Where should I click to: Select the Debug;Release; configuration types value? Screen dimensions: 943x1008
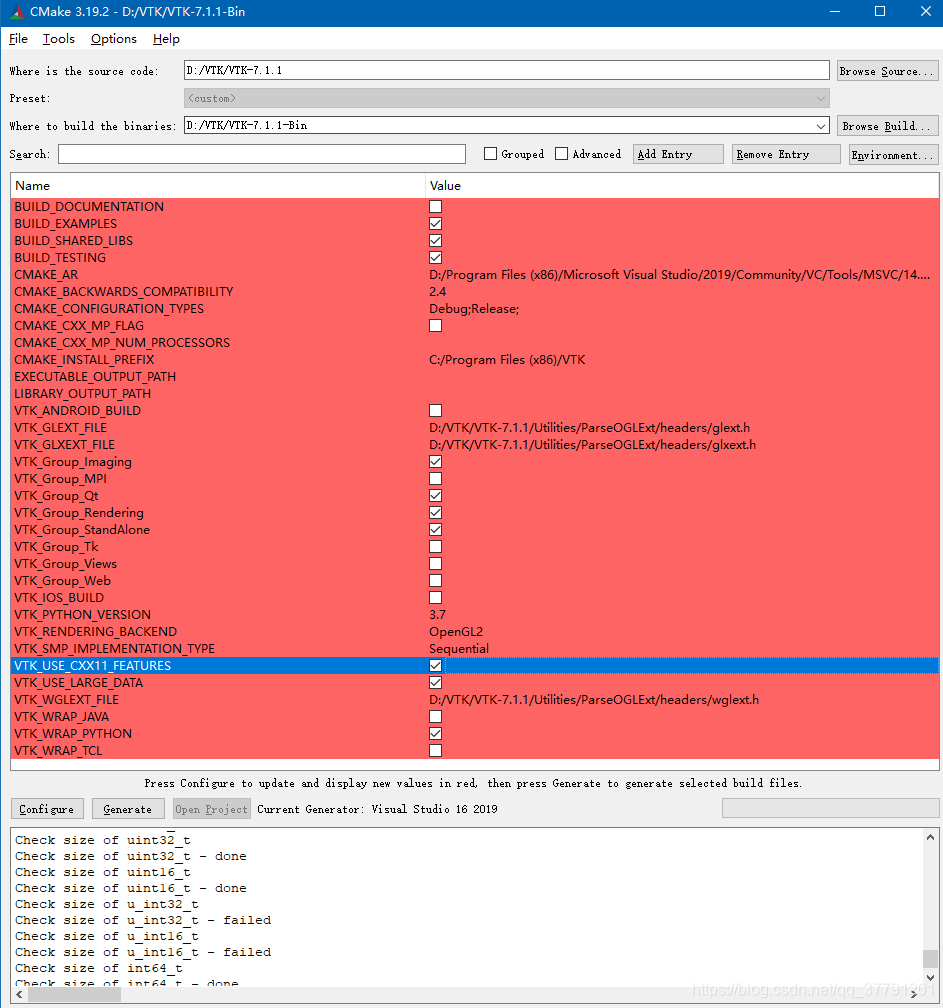(x=474, y=309)
